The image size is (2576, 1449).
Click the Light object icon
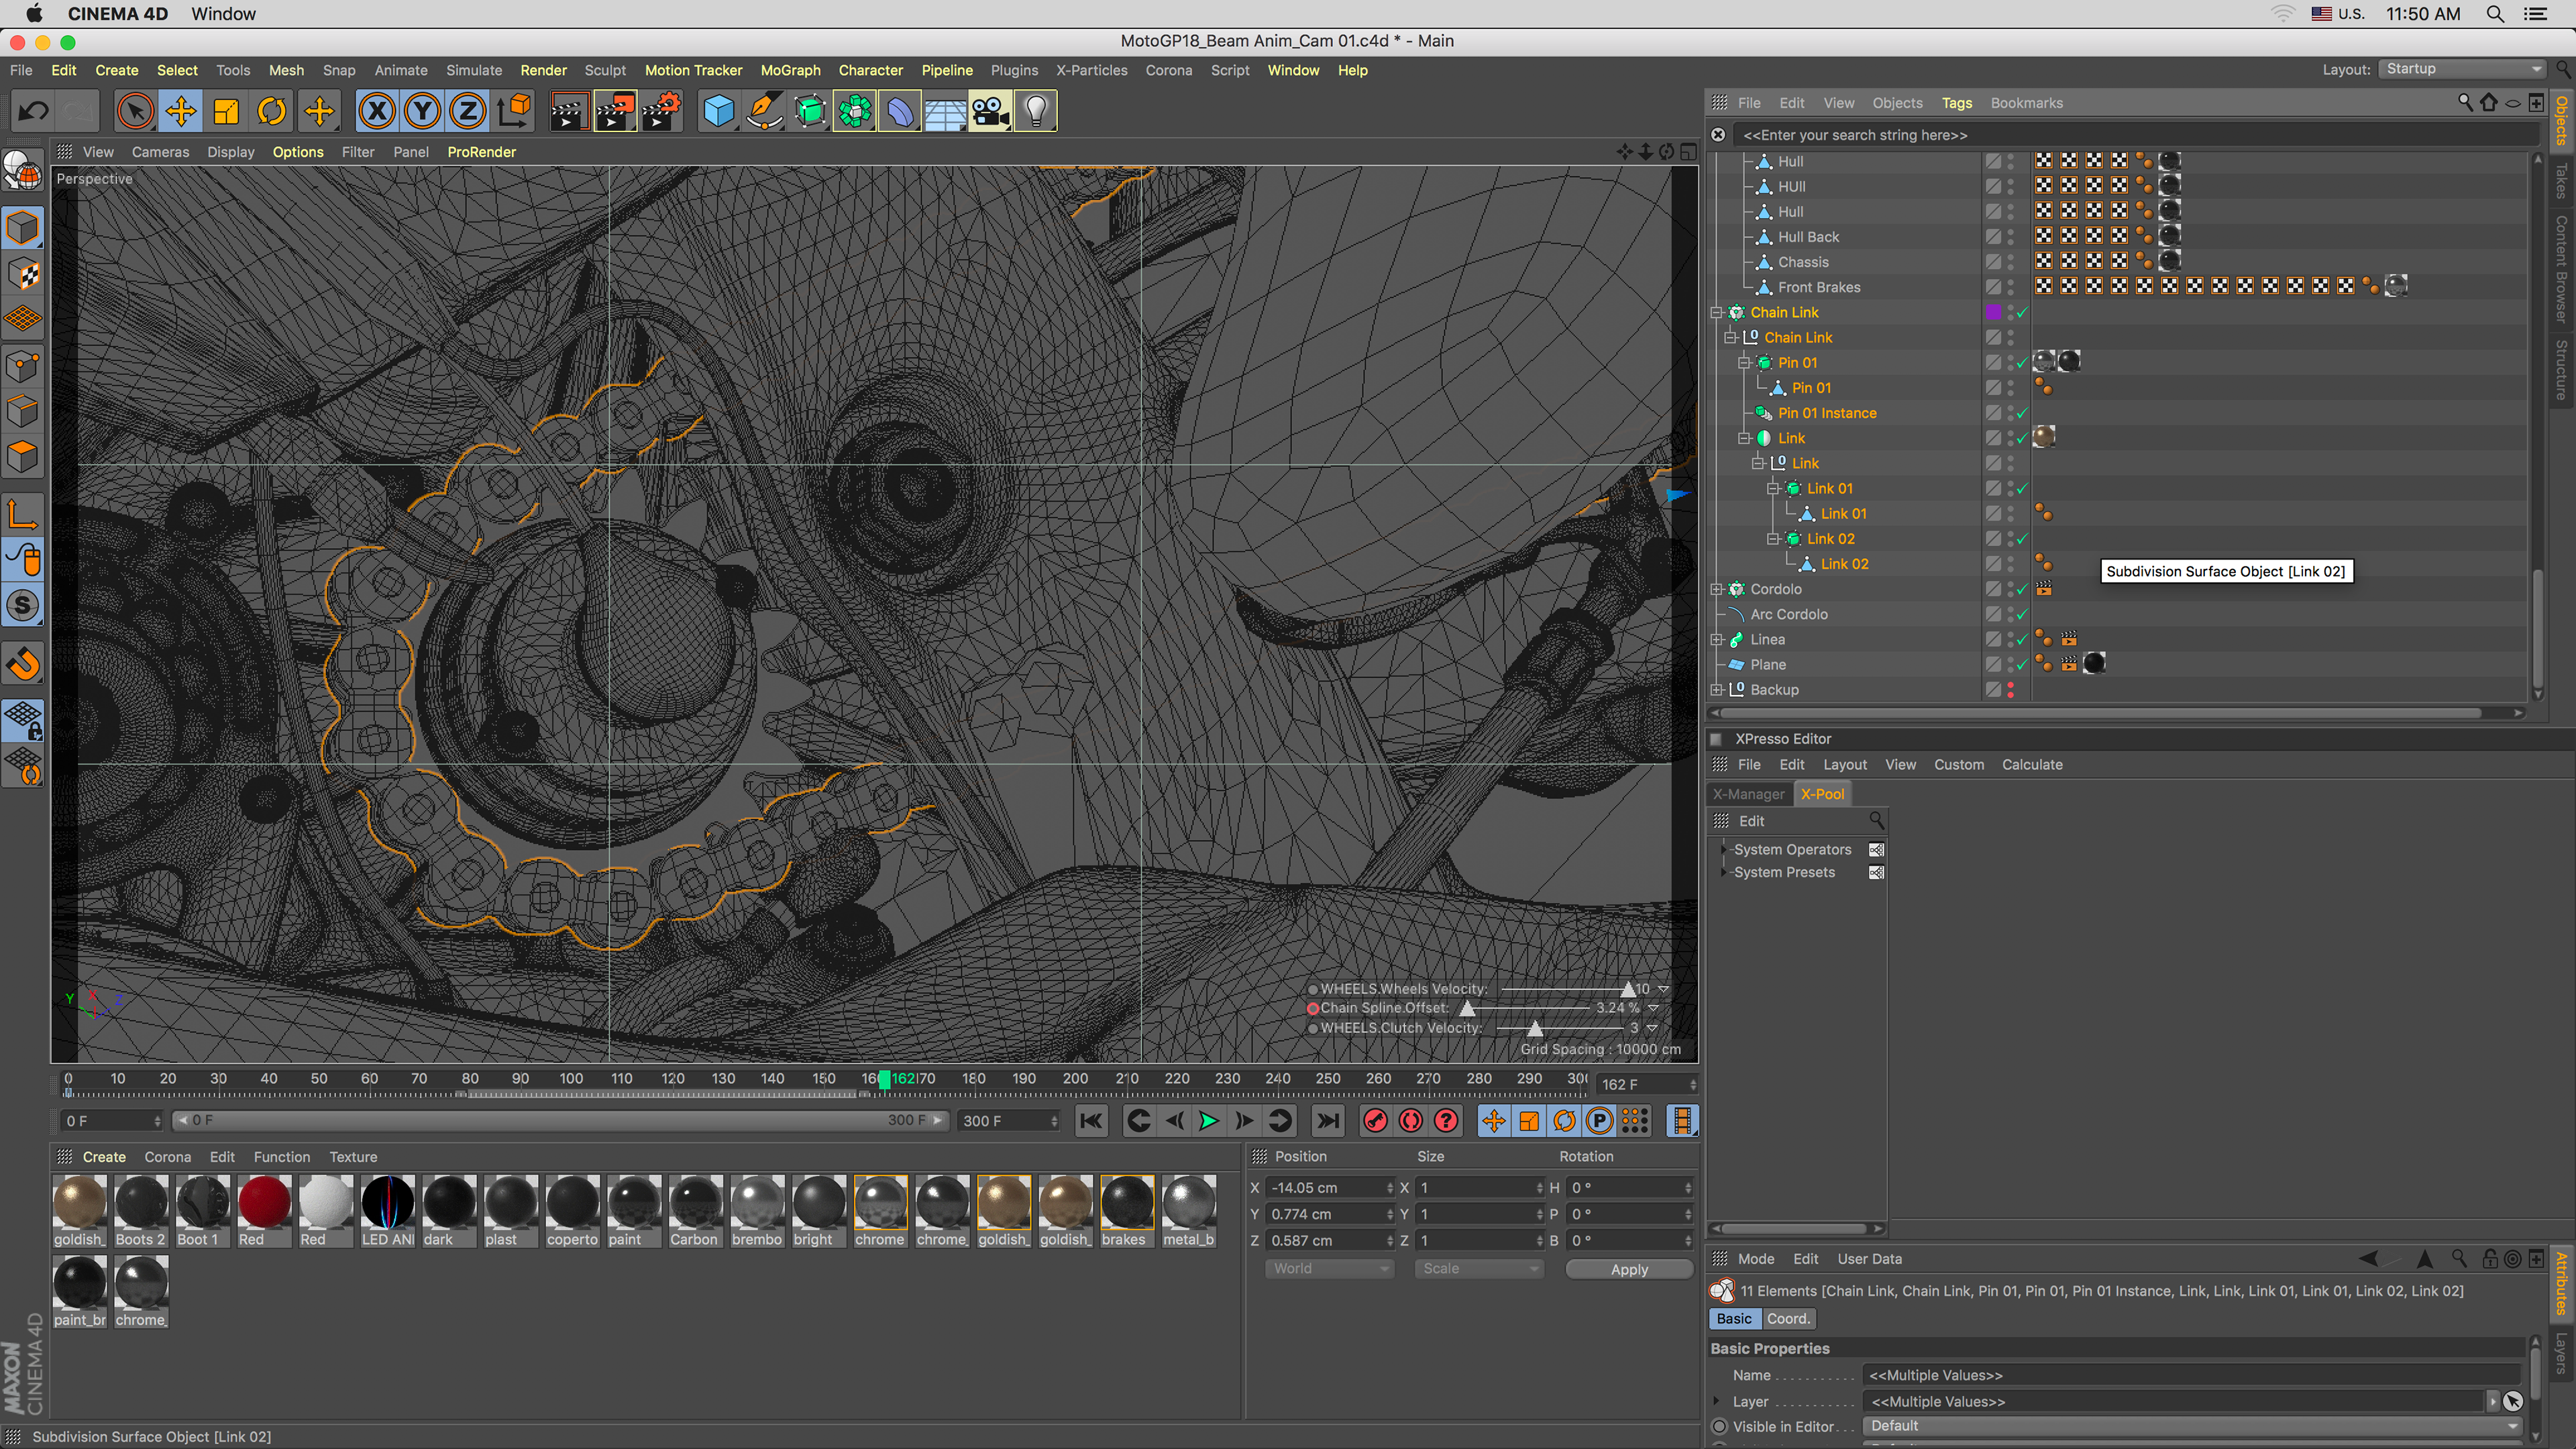pos(1036,111)
